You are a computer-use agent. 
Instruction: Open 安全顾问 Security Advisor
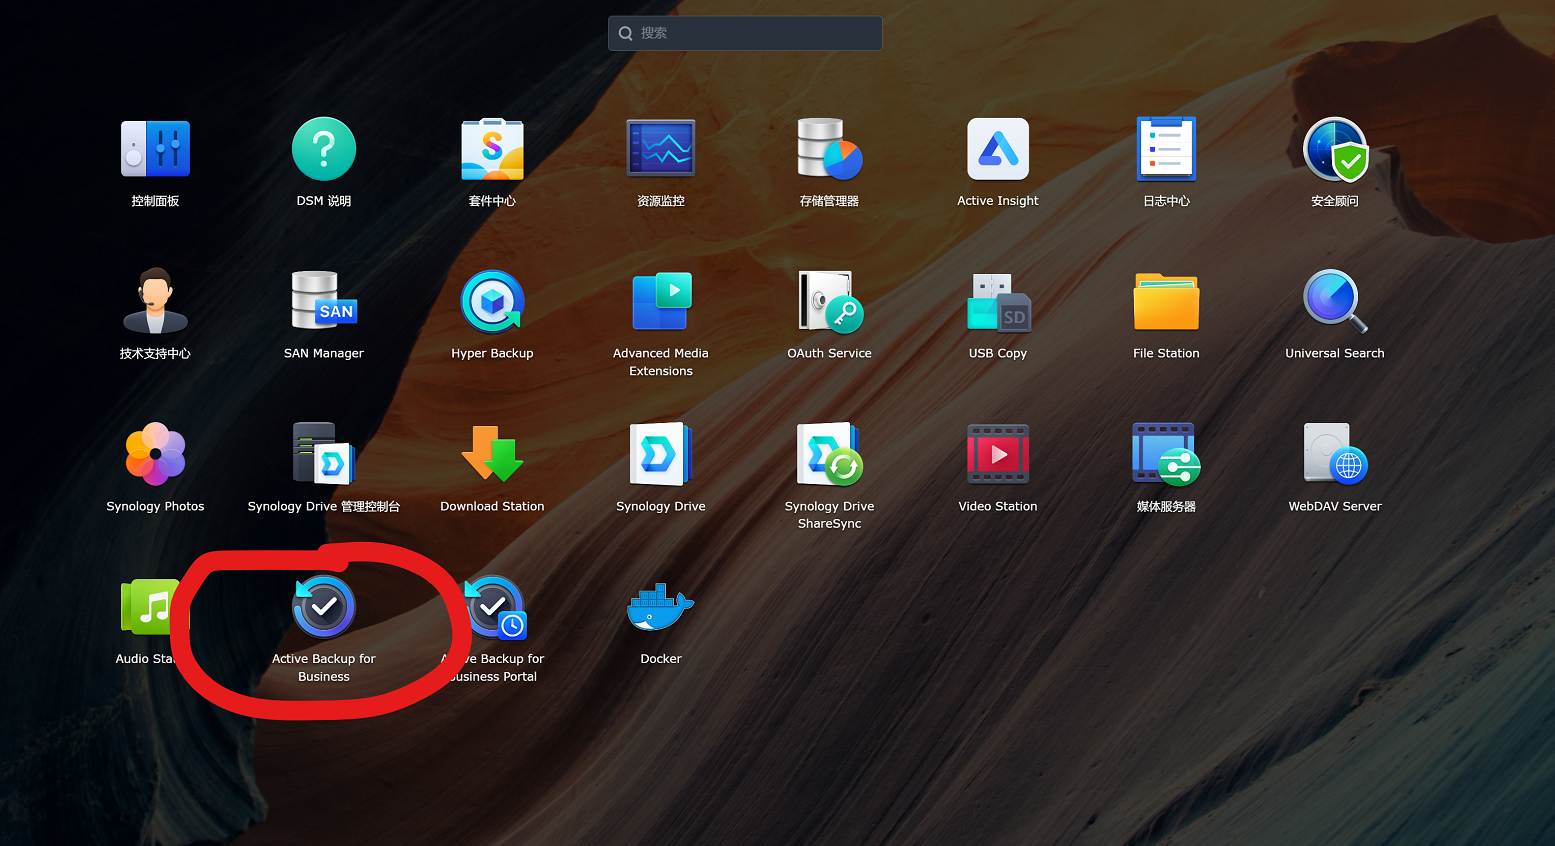[x=1335, y=149]
